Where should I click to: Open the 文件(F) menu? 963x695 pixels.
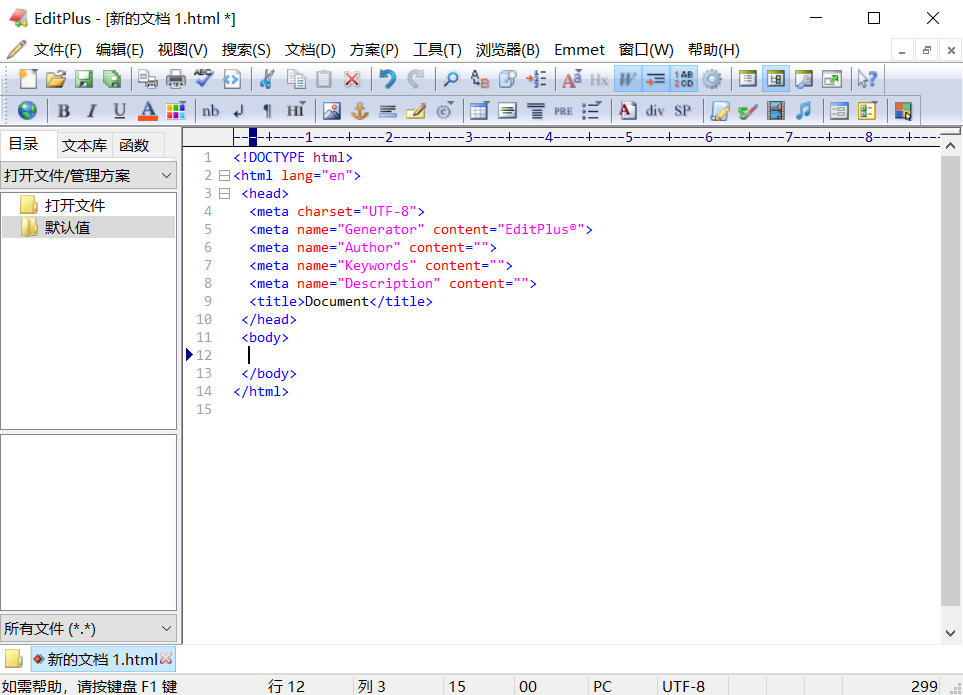[x=57, y=50]
